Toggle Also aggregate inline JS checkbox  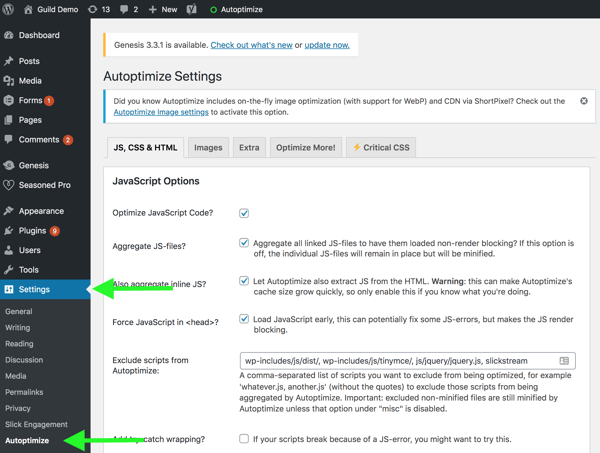[x=244, y=281]
